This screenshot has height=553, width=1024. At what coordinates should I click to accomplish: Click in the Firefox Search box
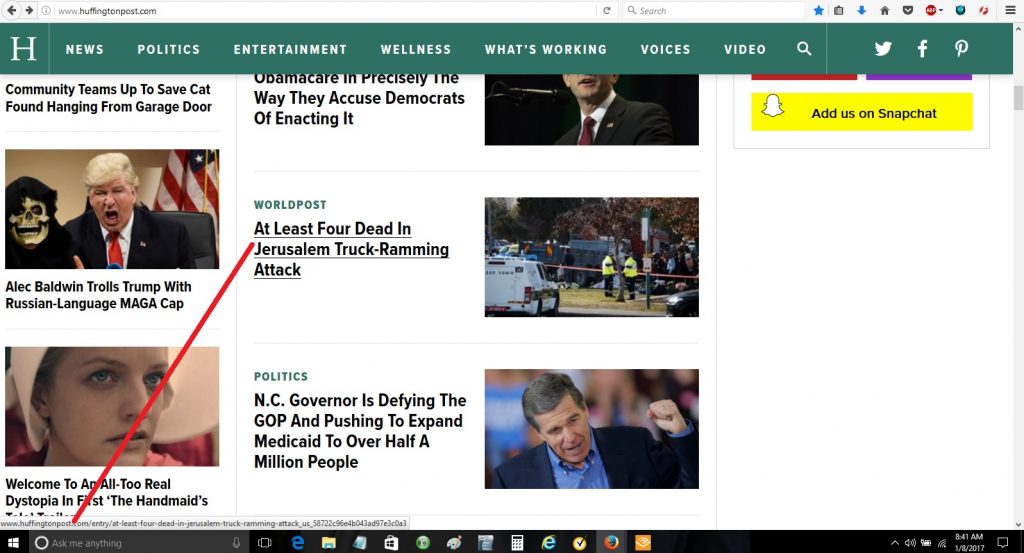[715, 10]
